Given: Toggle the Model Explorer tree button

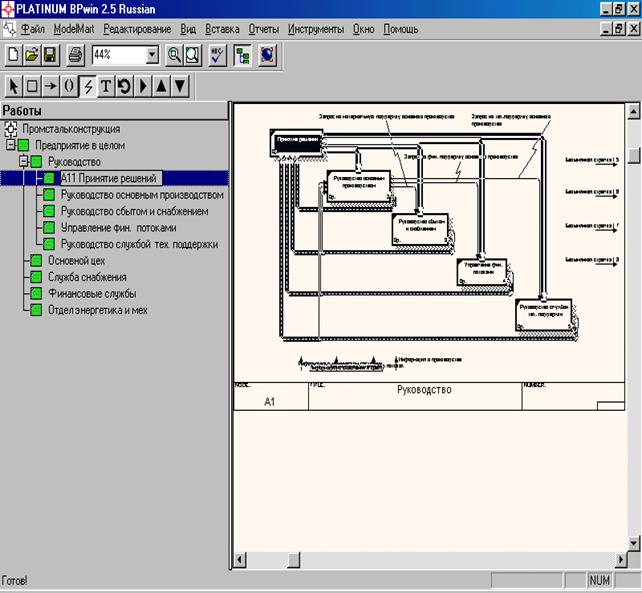Looking at the screenshot, I should click(x=242, y=55).
